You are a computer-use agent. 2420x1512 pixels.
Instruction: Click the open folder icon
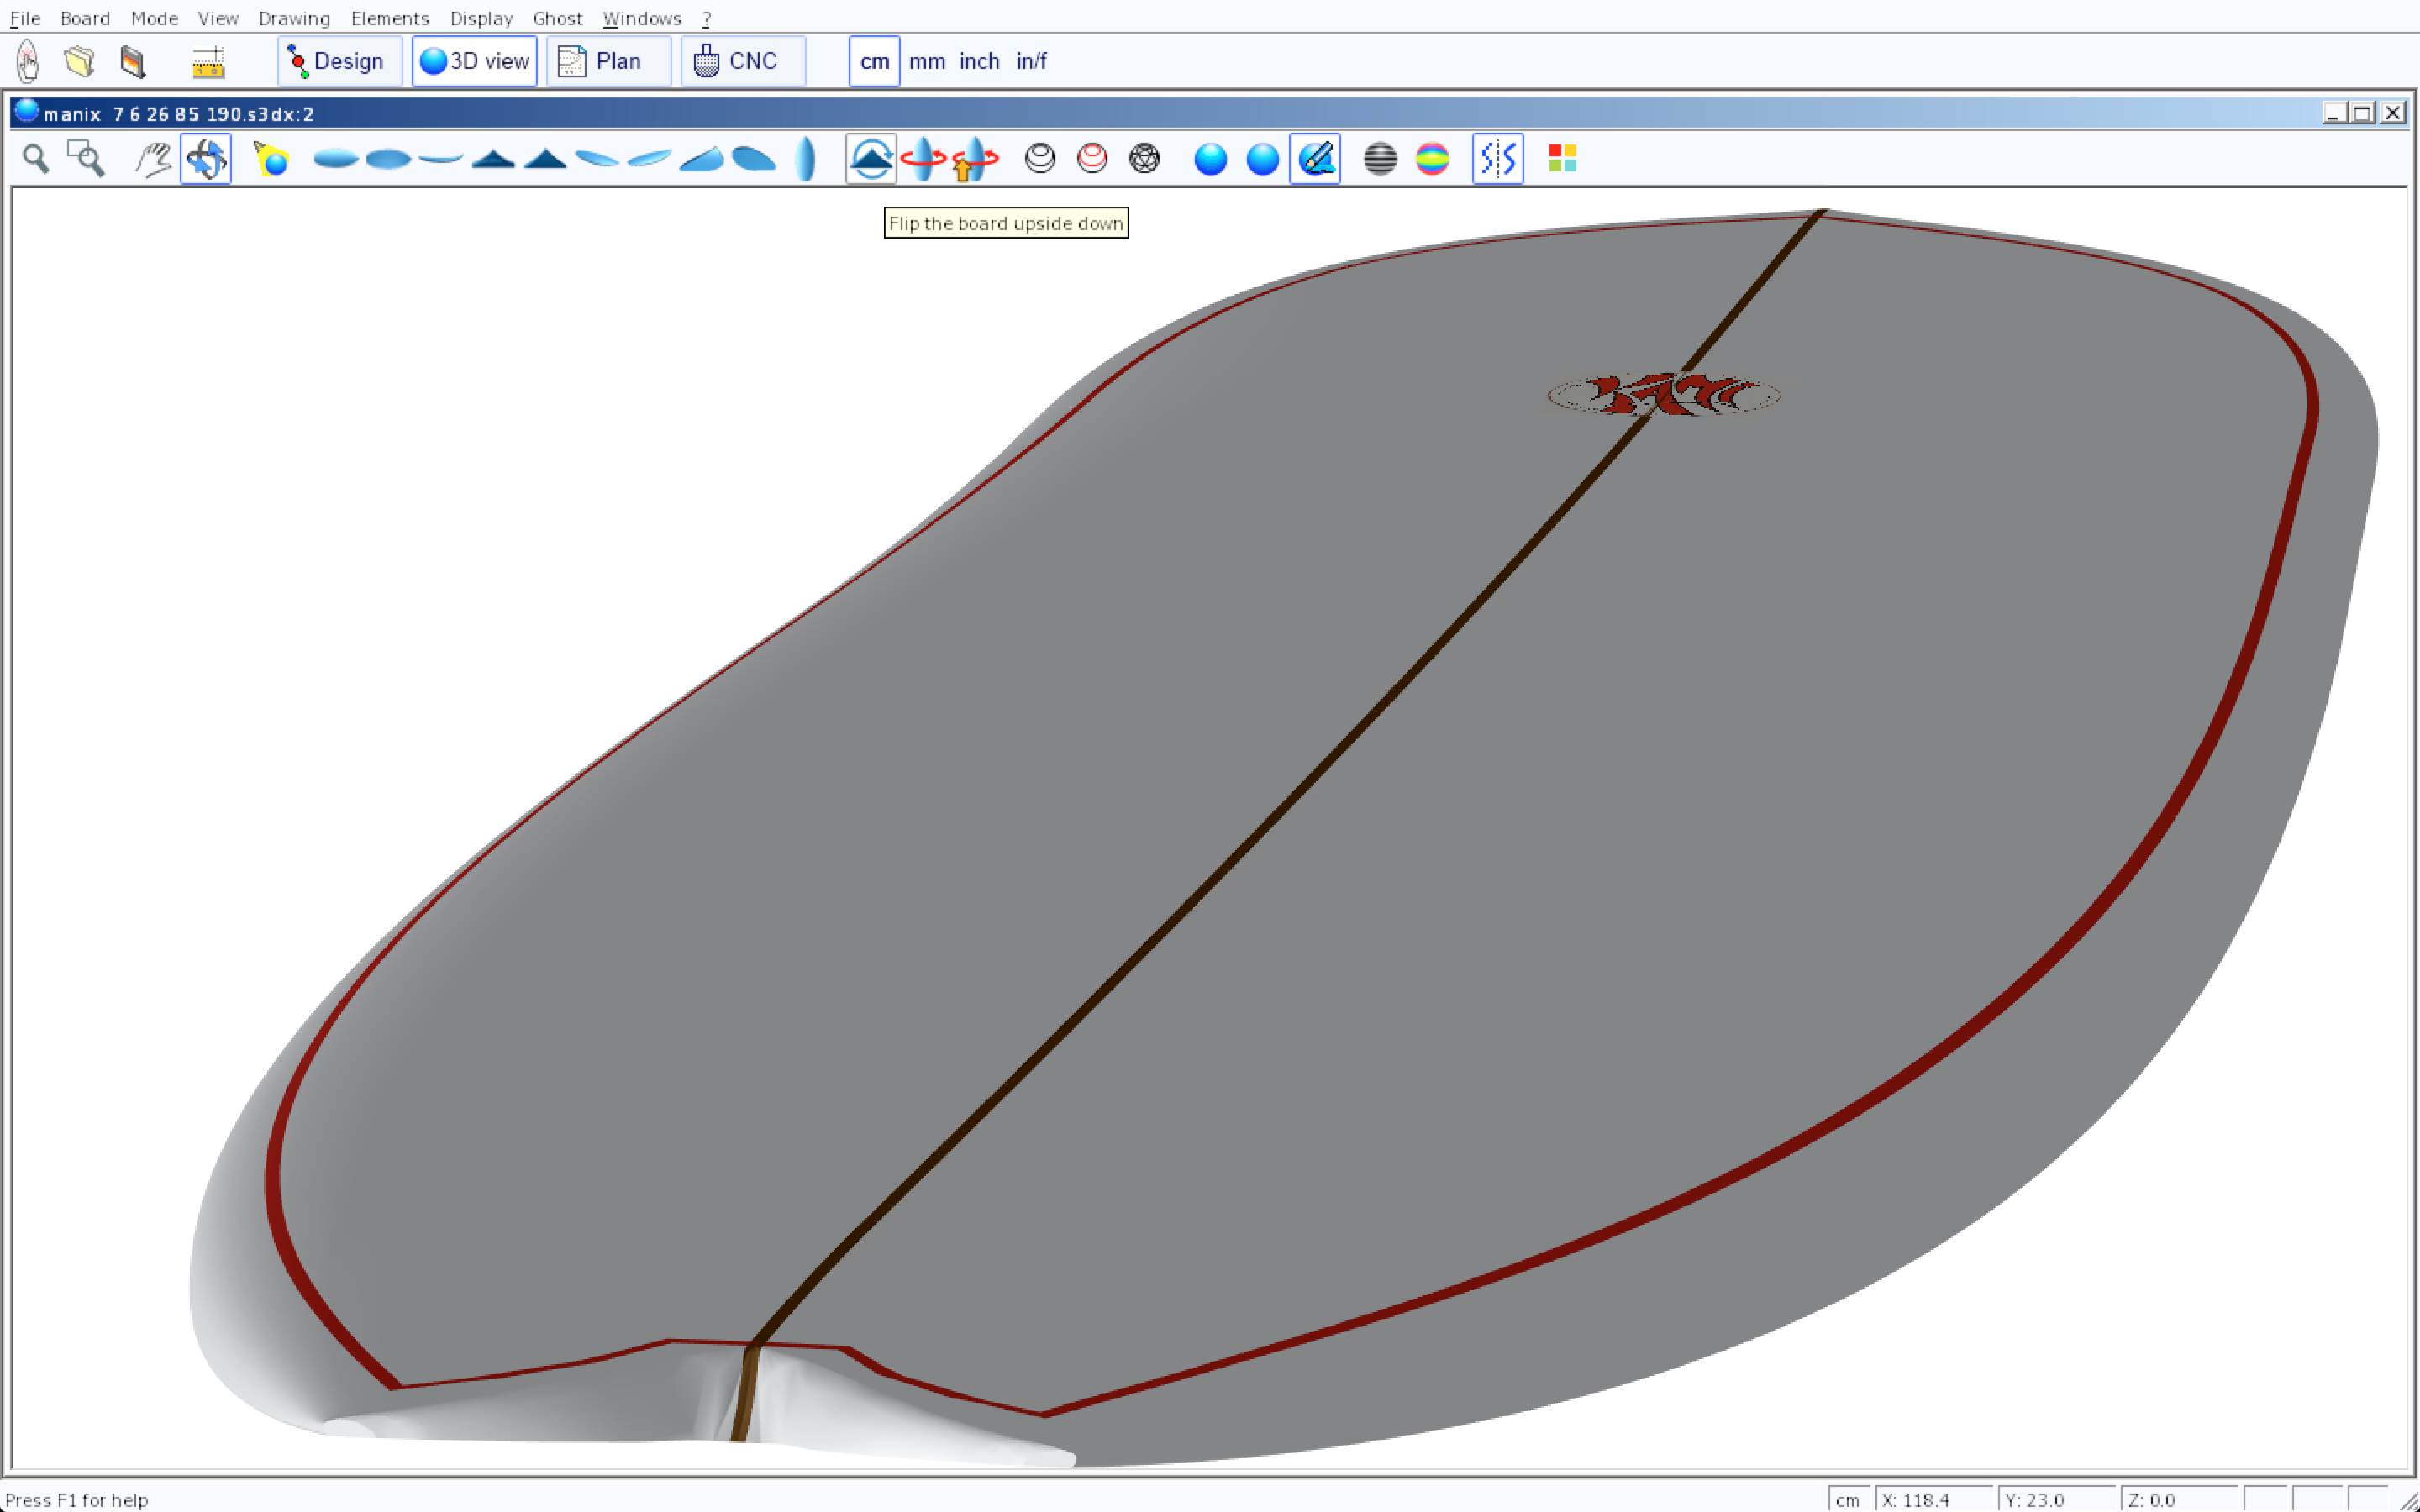[79, 61]
